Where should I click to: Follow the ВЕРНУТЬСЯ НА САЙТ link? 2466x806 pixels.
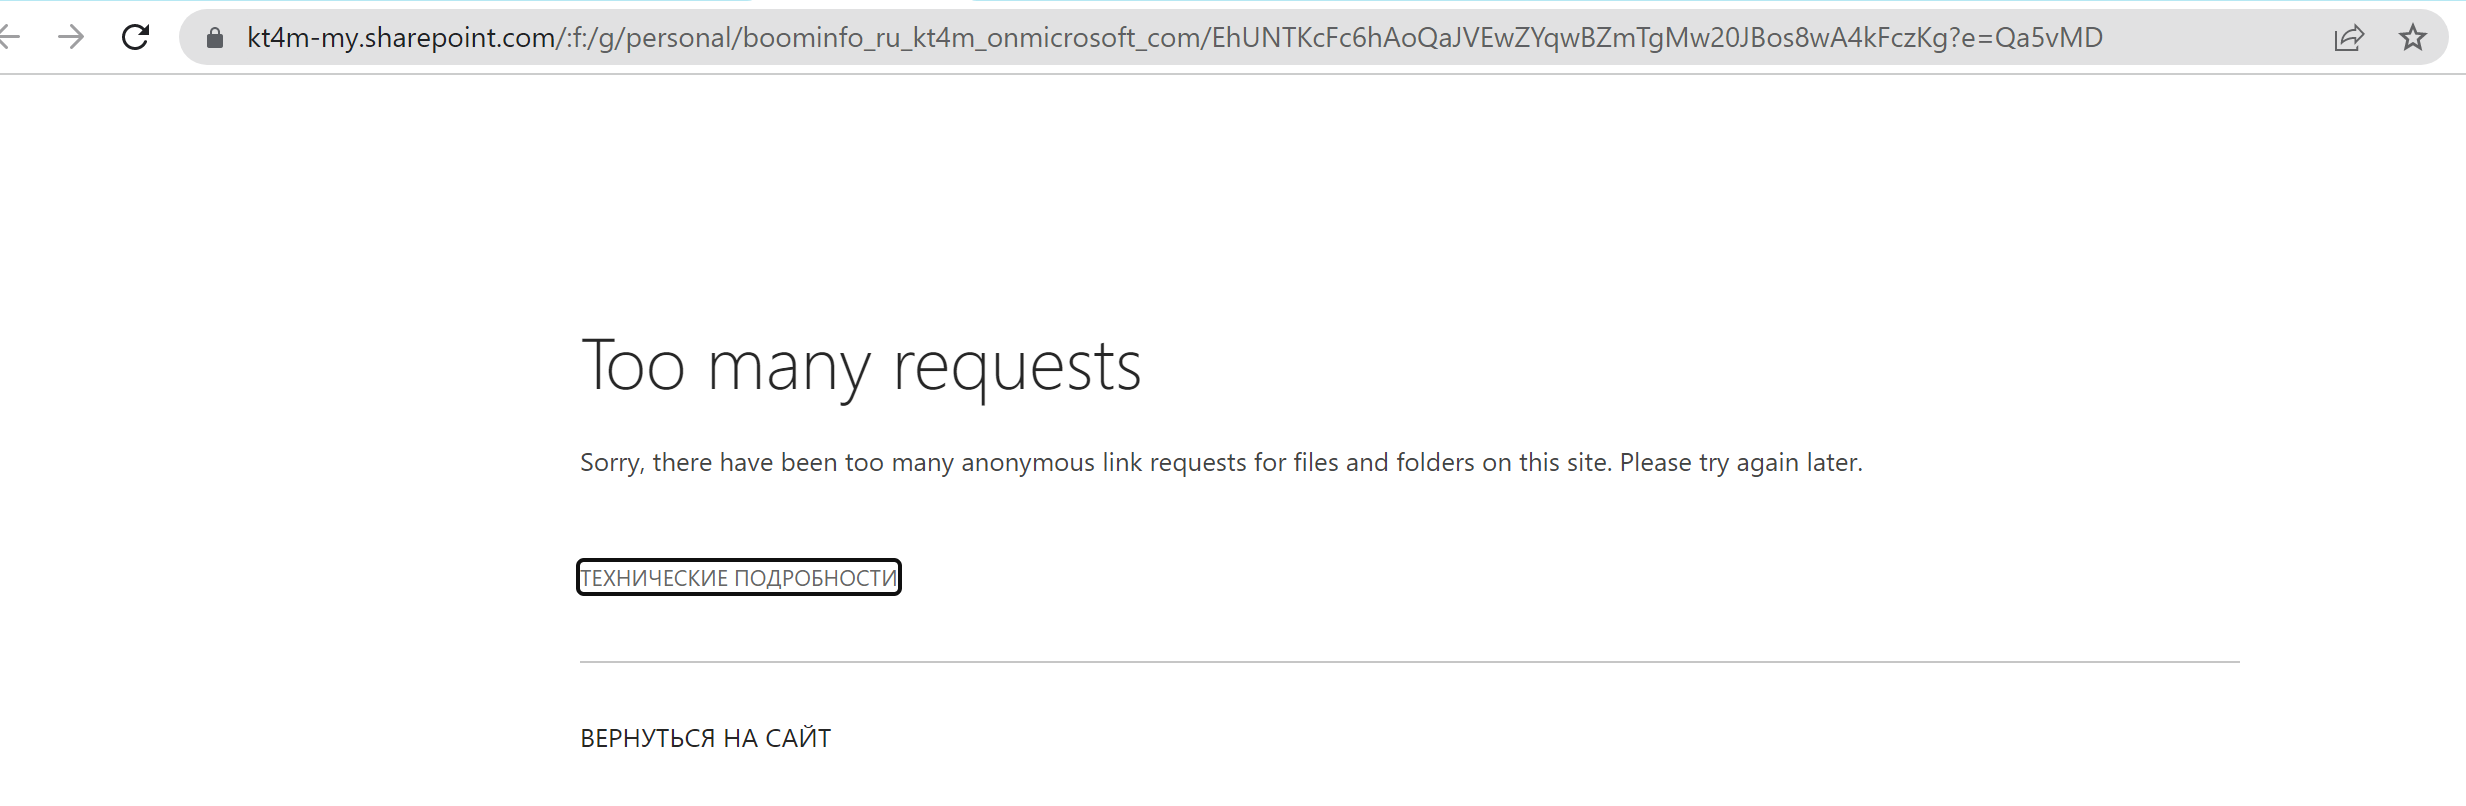coord(705,738)
